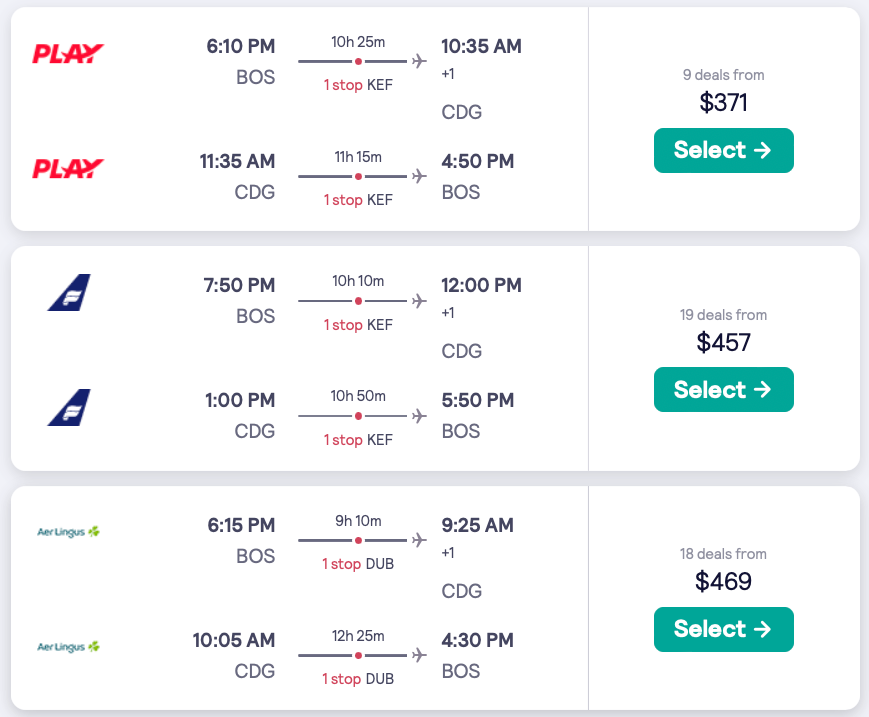Click Icelandair logo on the 7:50 PM flight
The width and height of the screenshot is (869, 717).
click(69, 292)
